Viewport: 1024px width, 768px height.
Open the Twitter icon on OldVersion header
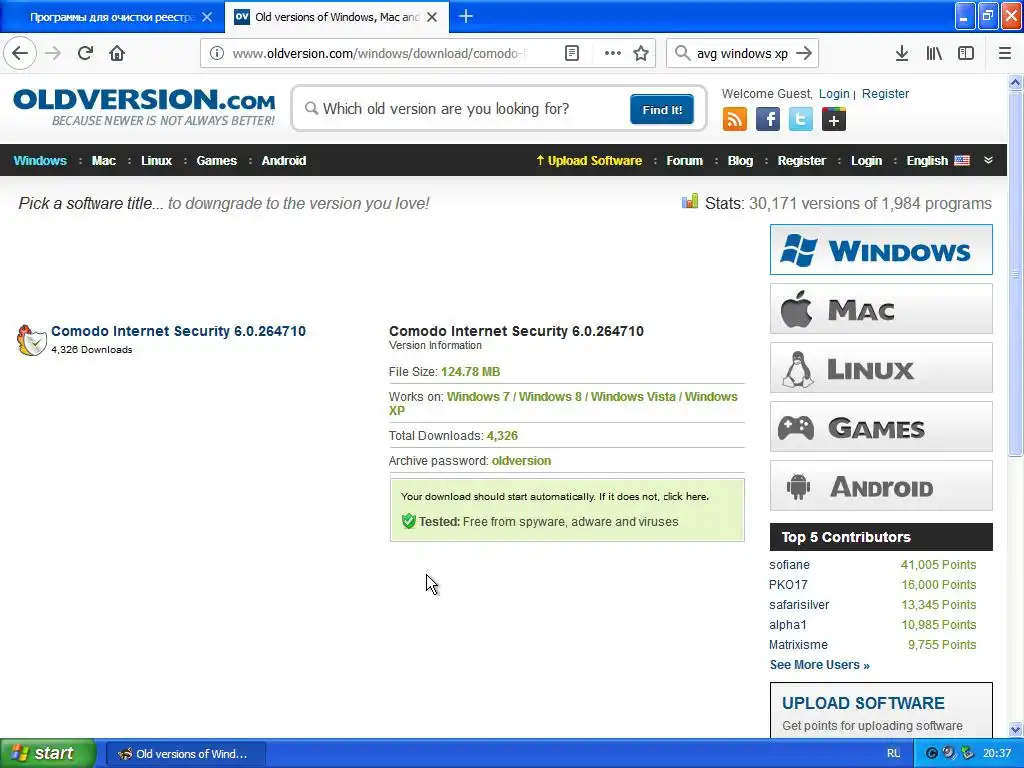[801, 120]
